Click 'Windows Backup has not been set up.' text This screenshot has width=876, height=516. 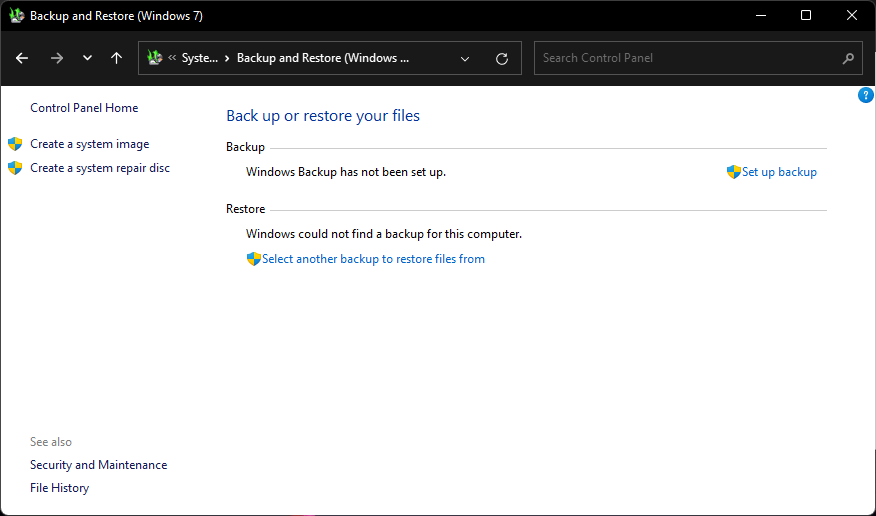click(x=346, y=172)
